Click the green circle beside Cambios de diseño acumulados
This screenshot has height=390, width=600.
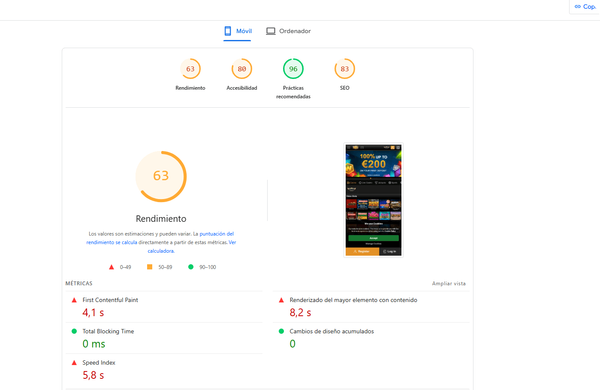pos(281,331)
